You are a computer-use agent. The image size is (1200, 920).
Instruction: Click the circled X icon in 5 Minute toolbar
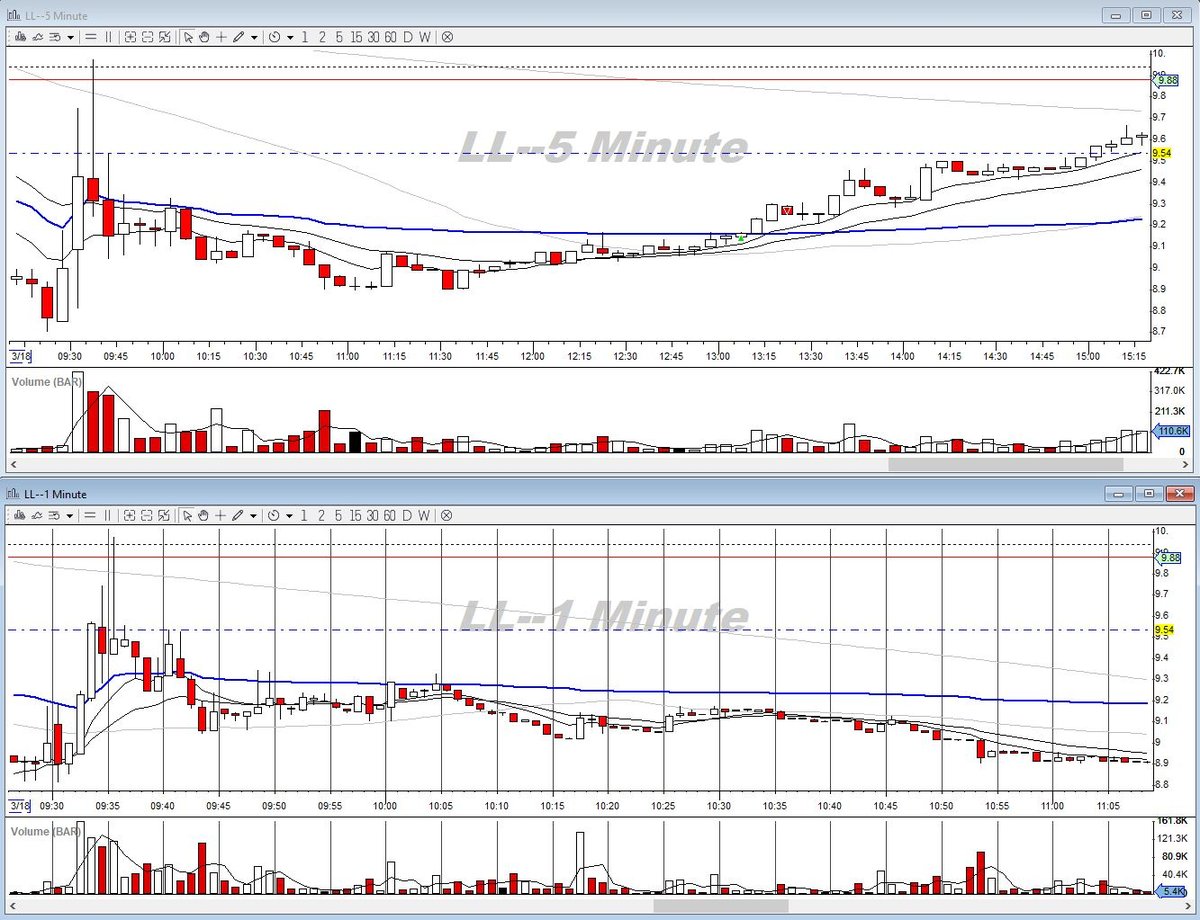pos(447,37)
